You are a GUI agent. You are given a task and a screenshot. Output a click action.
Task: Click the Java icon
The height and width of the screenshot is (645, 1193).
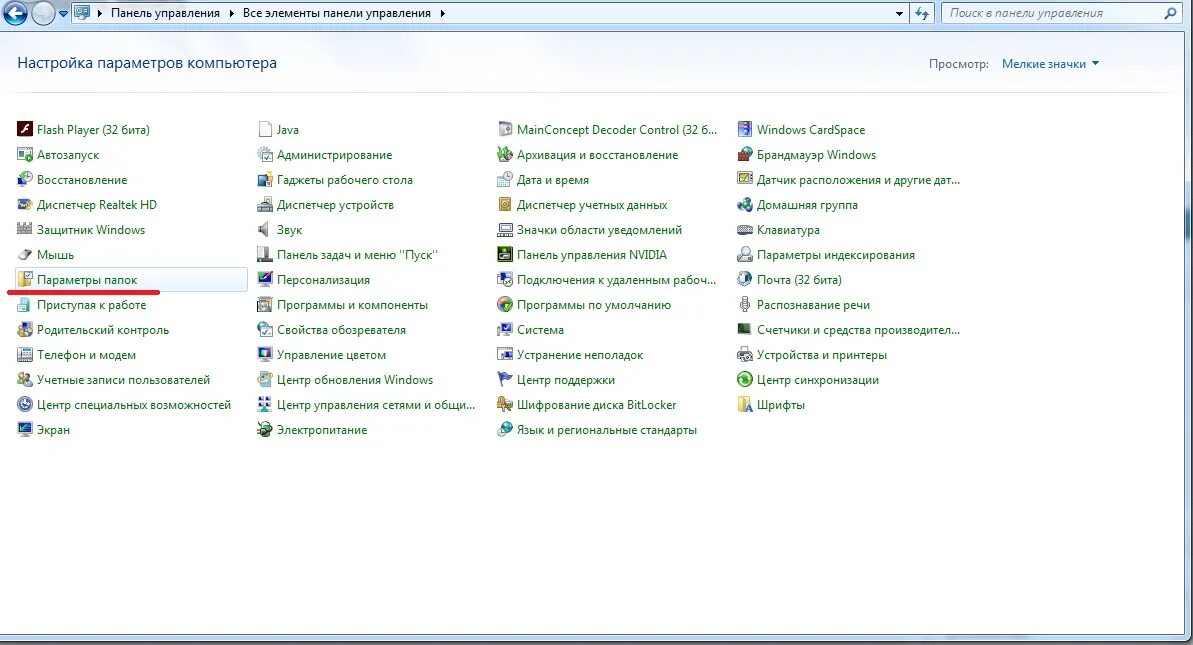click(265, 129)
